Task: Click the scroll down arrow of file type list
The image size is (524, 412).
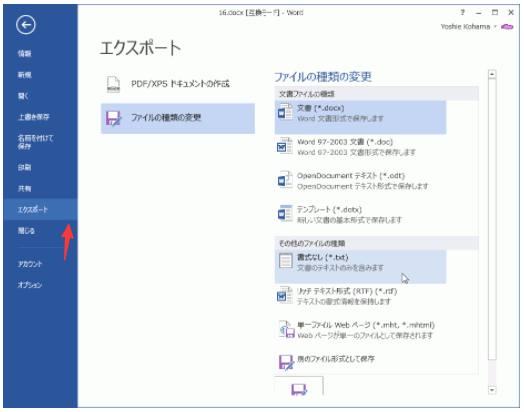Action: [x=492, y=390]
